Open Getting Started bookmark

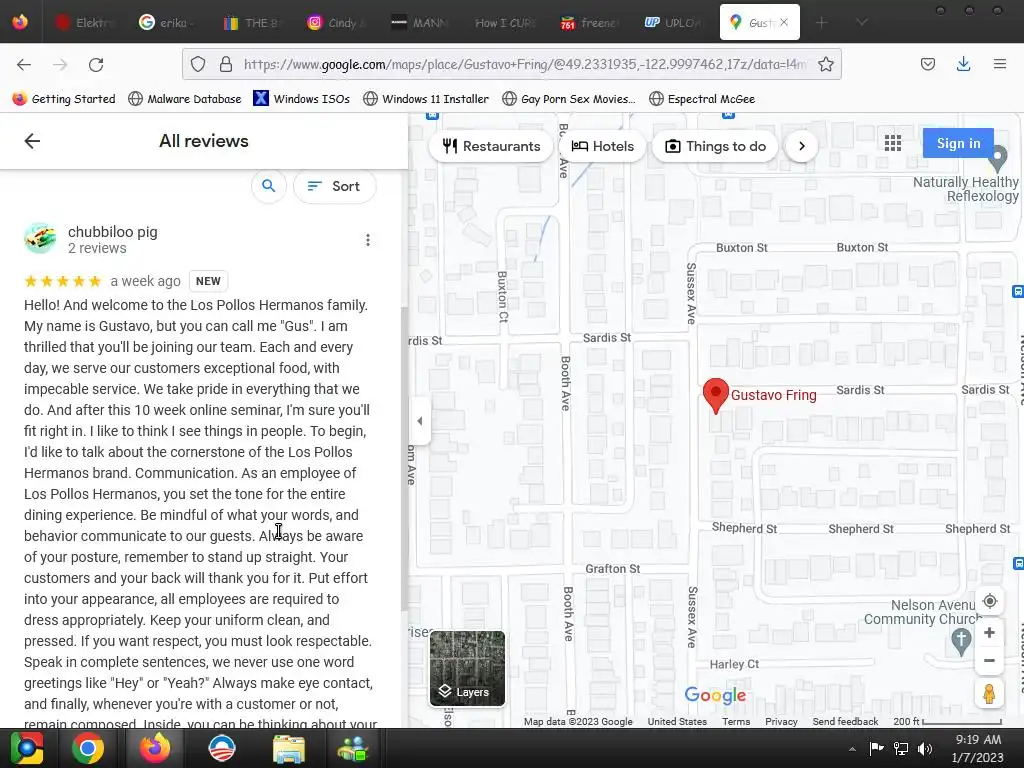(x=64, y=99)
